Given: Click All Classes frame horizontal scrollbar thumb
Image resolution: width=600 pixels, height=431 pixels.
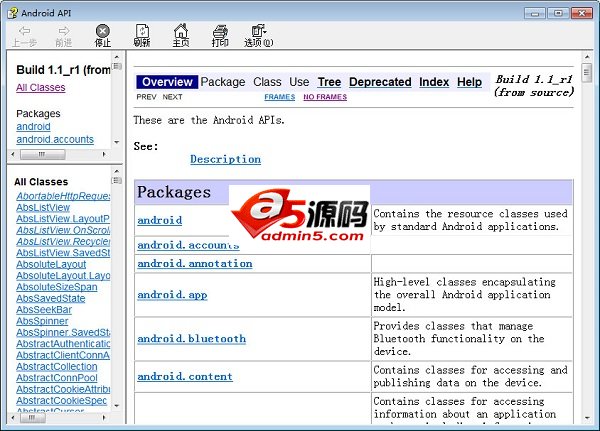Looking at the screenshot, I should 33,418.
